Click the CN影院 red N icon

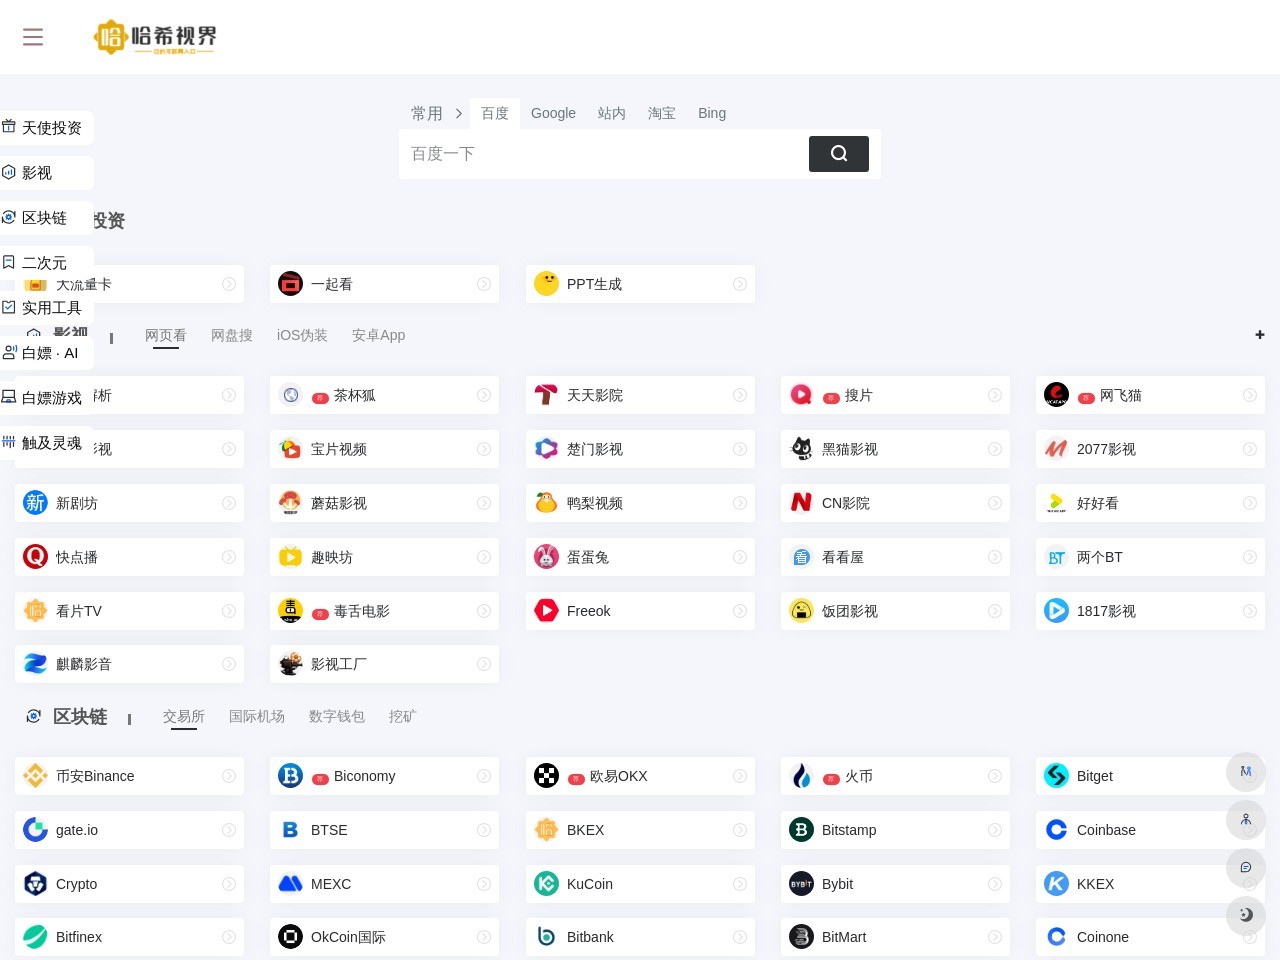[x=801, y=503]
